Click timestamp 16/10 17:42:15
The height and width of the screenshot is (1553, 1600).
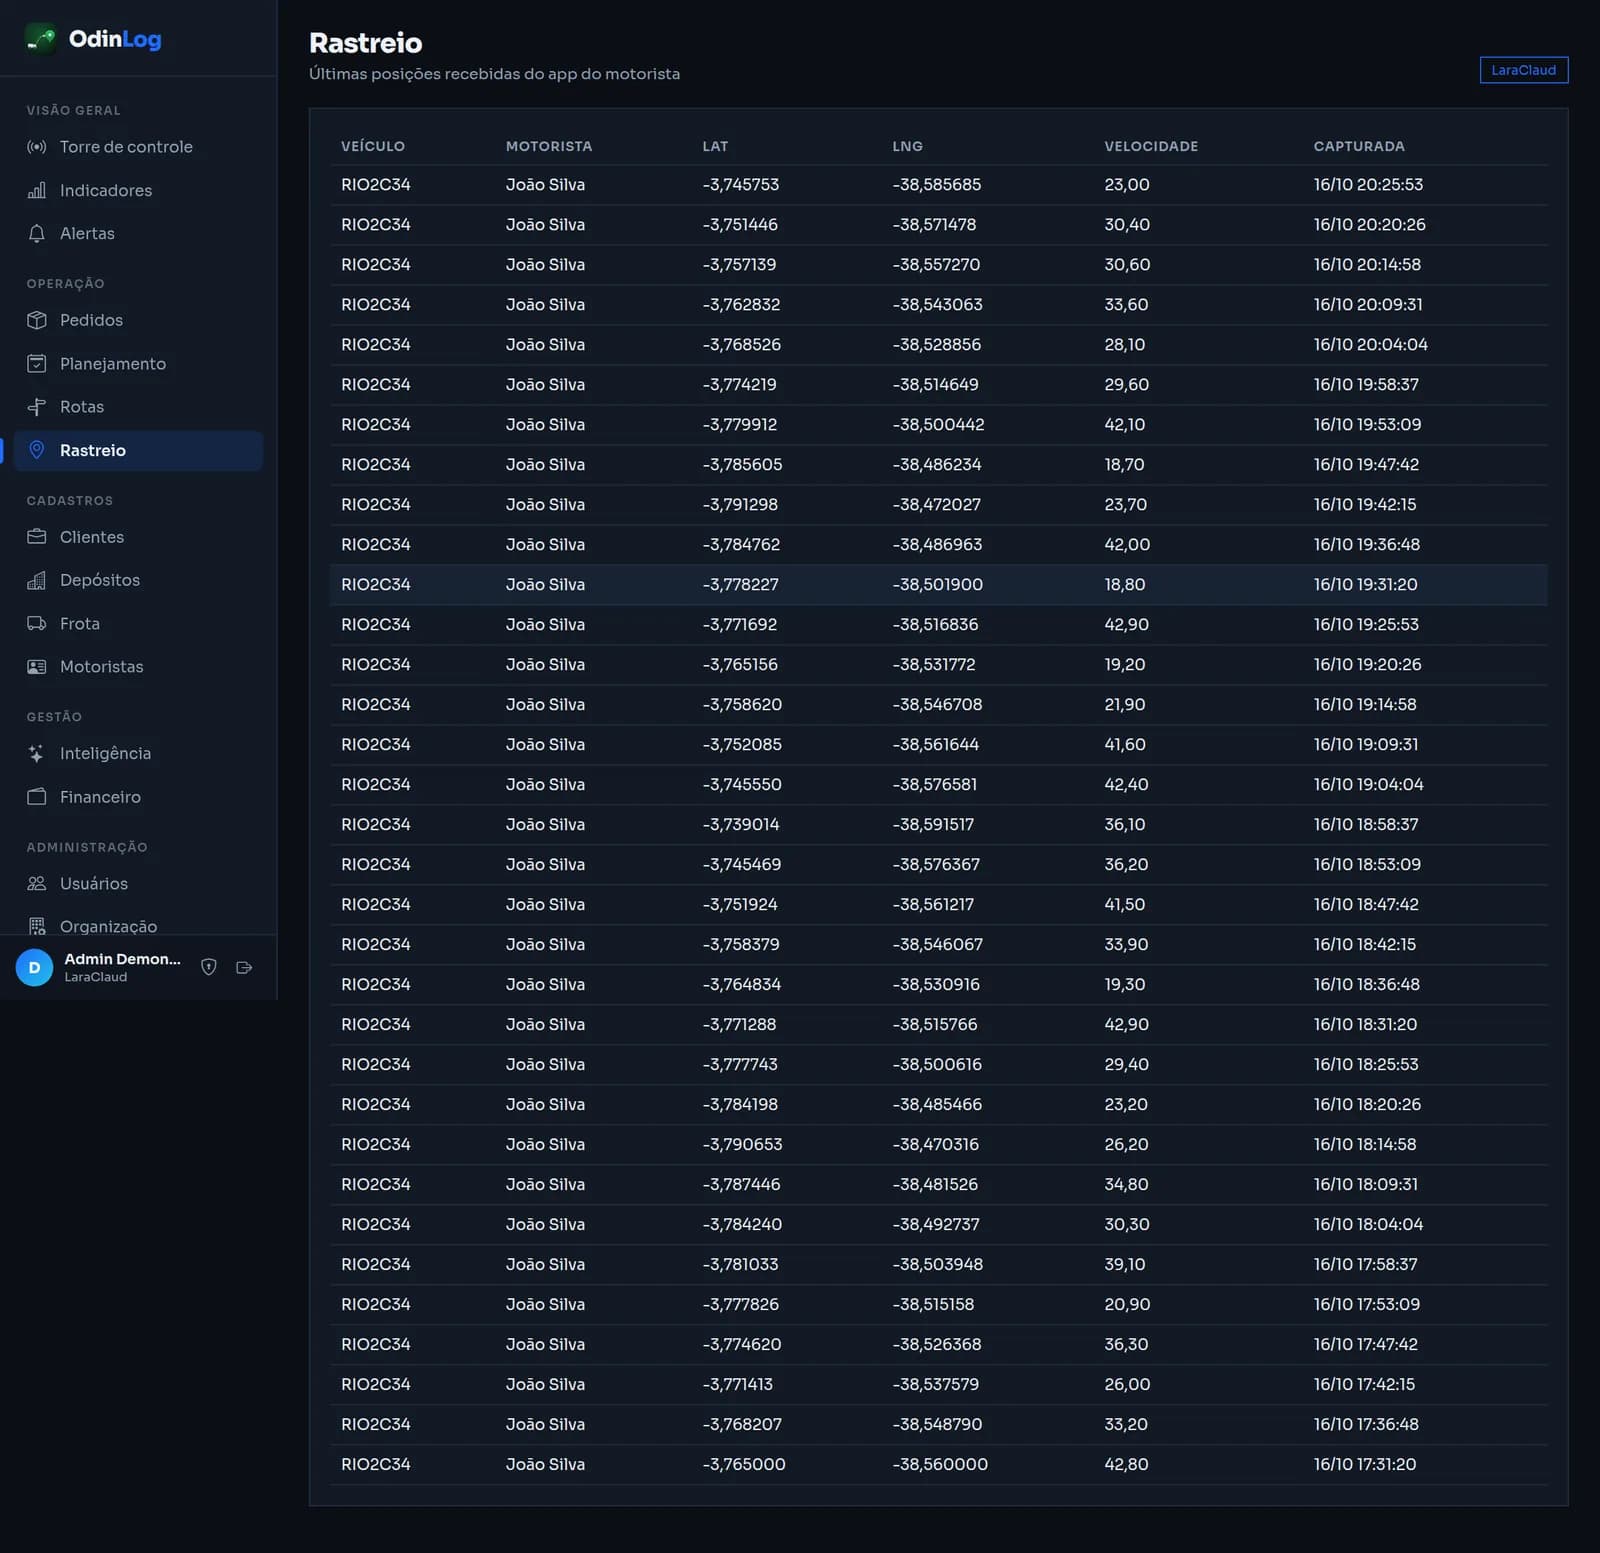pyautogui.click(x=1364, y=1385)
